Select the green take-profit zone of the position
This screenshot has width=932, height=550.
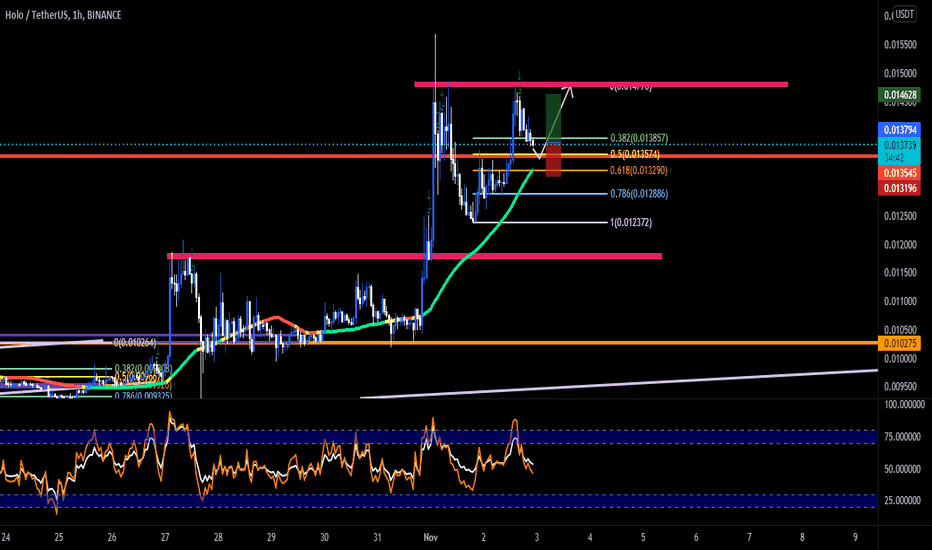coord(553,118)
